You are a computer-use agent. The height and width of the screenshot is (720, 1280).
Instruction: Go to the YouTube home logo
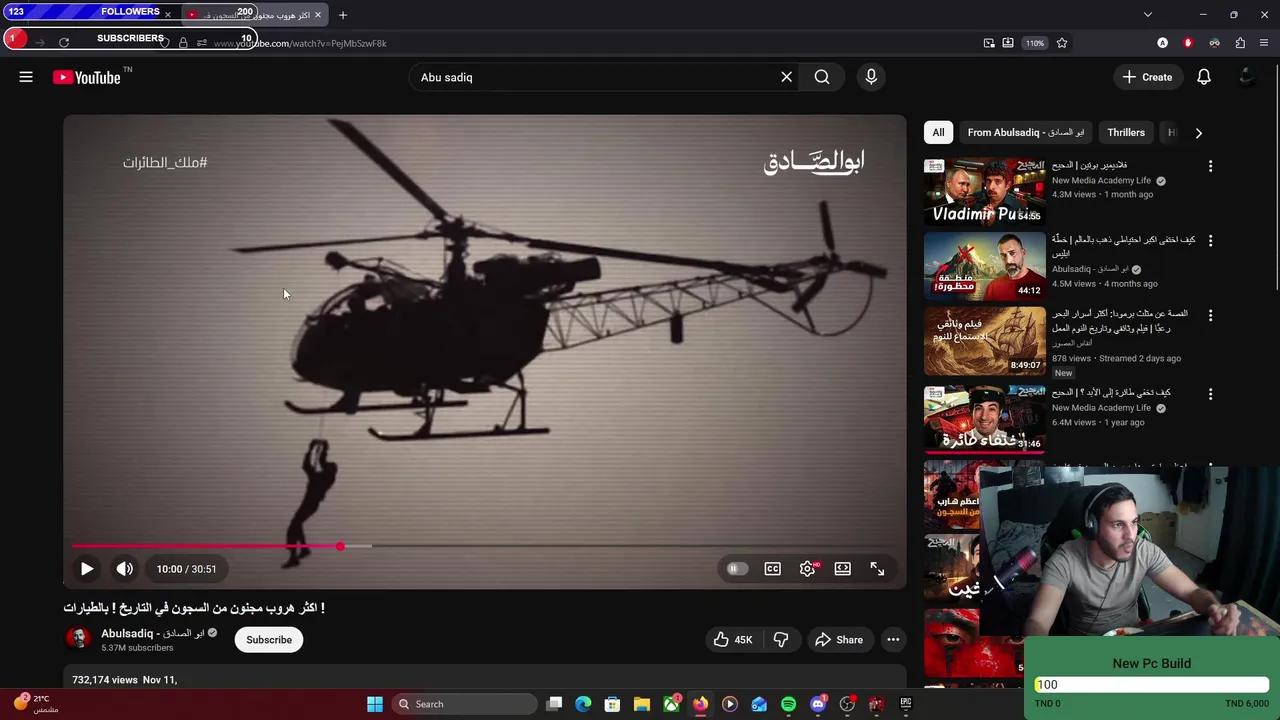[87, 77]
